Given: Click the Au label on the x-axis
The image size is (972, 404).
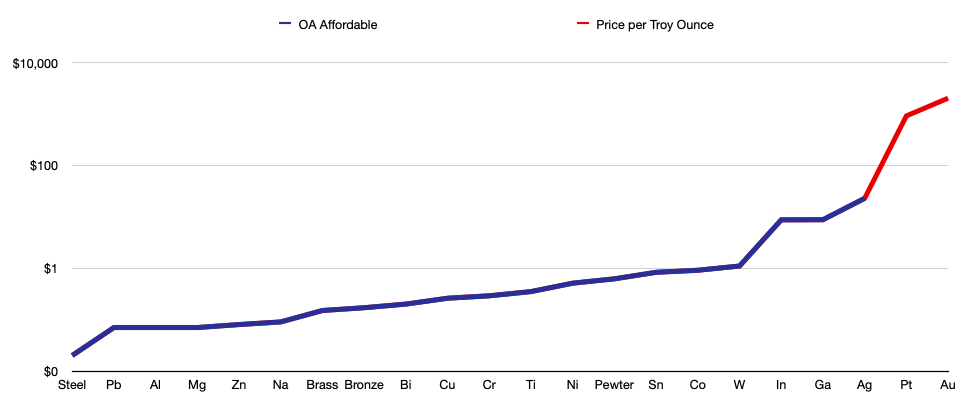Looking at the screenshot, I should point(948,385).
